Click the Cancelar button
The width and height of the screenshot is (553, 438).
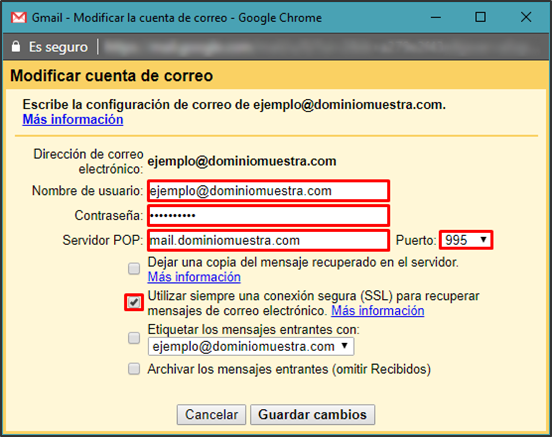(x=211, y=414)
